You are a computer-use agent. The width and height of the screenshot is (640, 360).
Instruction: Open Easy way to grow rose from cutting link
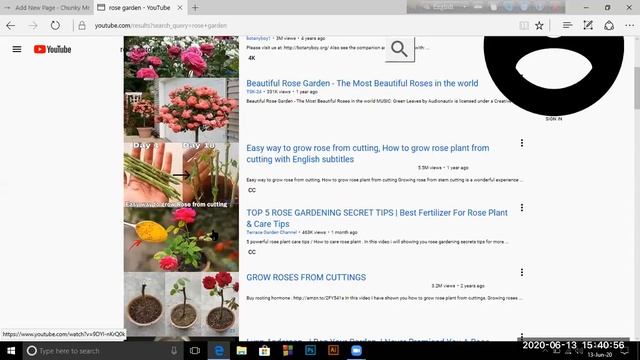[367, 153]
